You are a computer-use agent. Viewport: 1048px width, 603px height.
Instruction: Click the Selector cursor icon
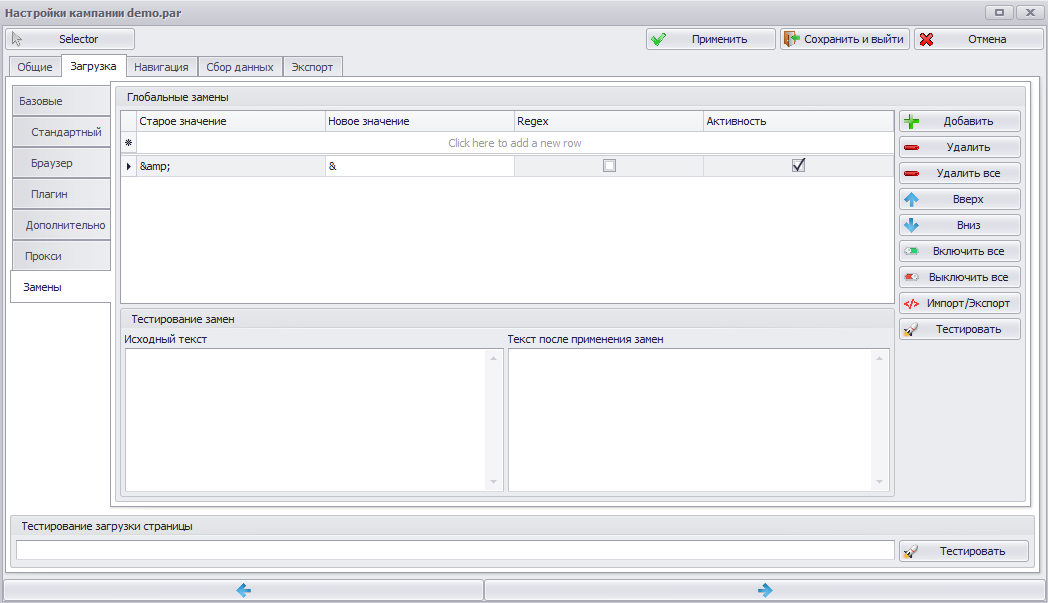[17, 39]
